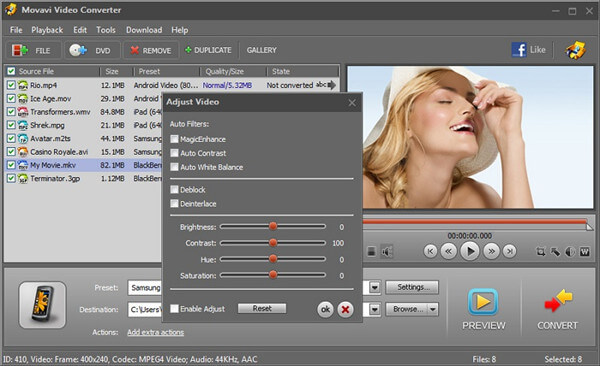The height and width of the screenshot is (366, 600).
Task: Mute audio with the speaker icon
Action: pyautogui.click(x=387, y=252)
